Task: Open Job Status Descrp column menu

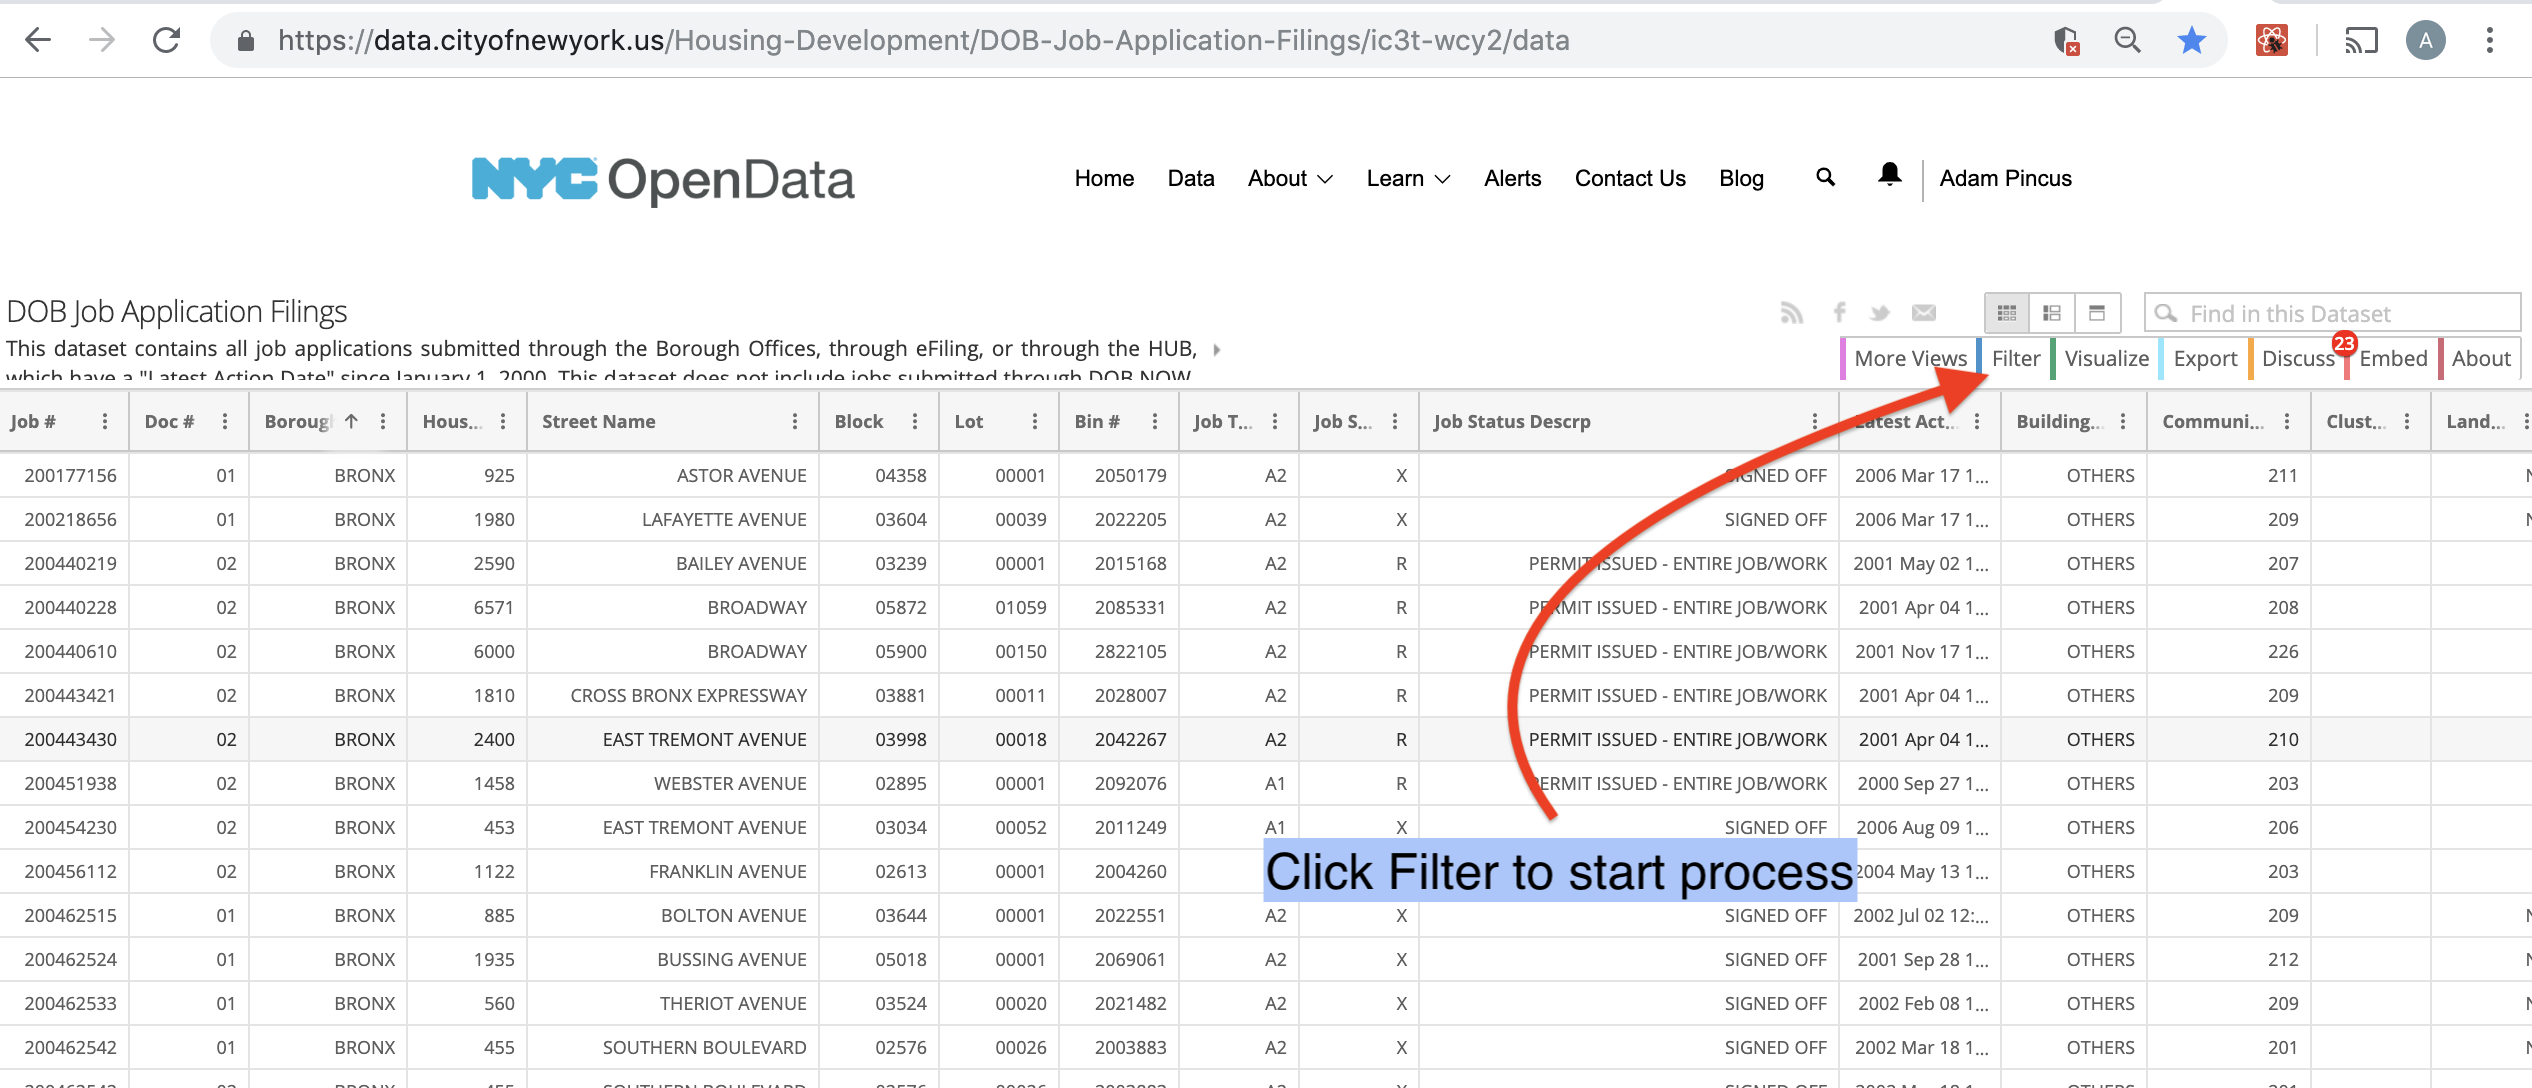Action: (1815, 421)
